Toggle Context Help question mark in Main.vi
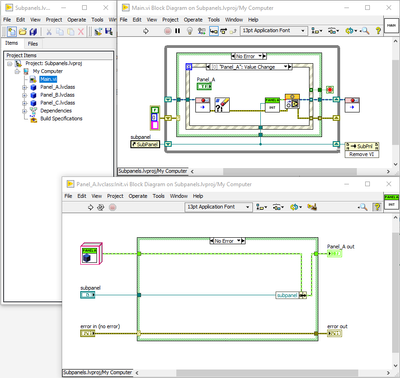Viewport: 400px width, 378px height. 378,31
